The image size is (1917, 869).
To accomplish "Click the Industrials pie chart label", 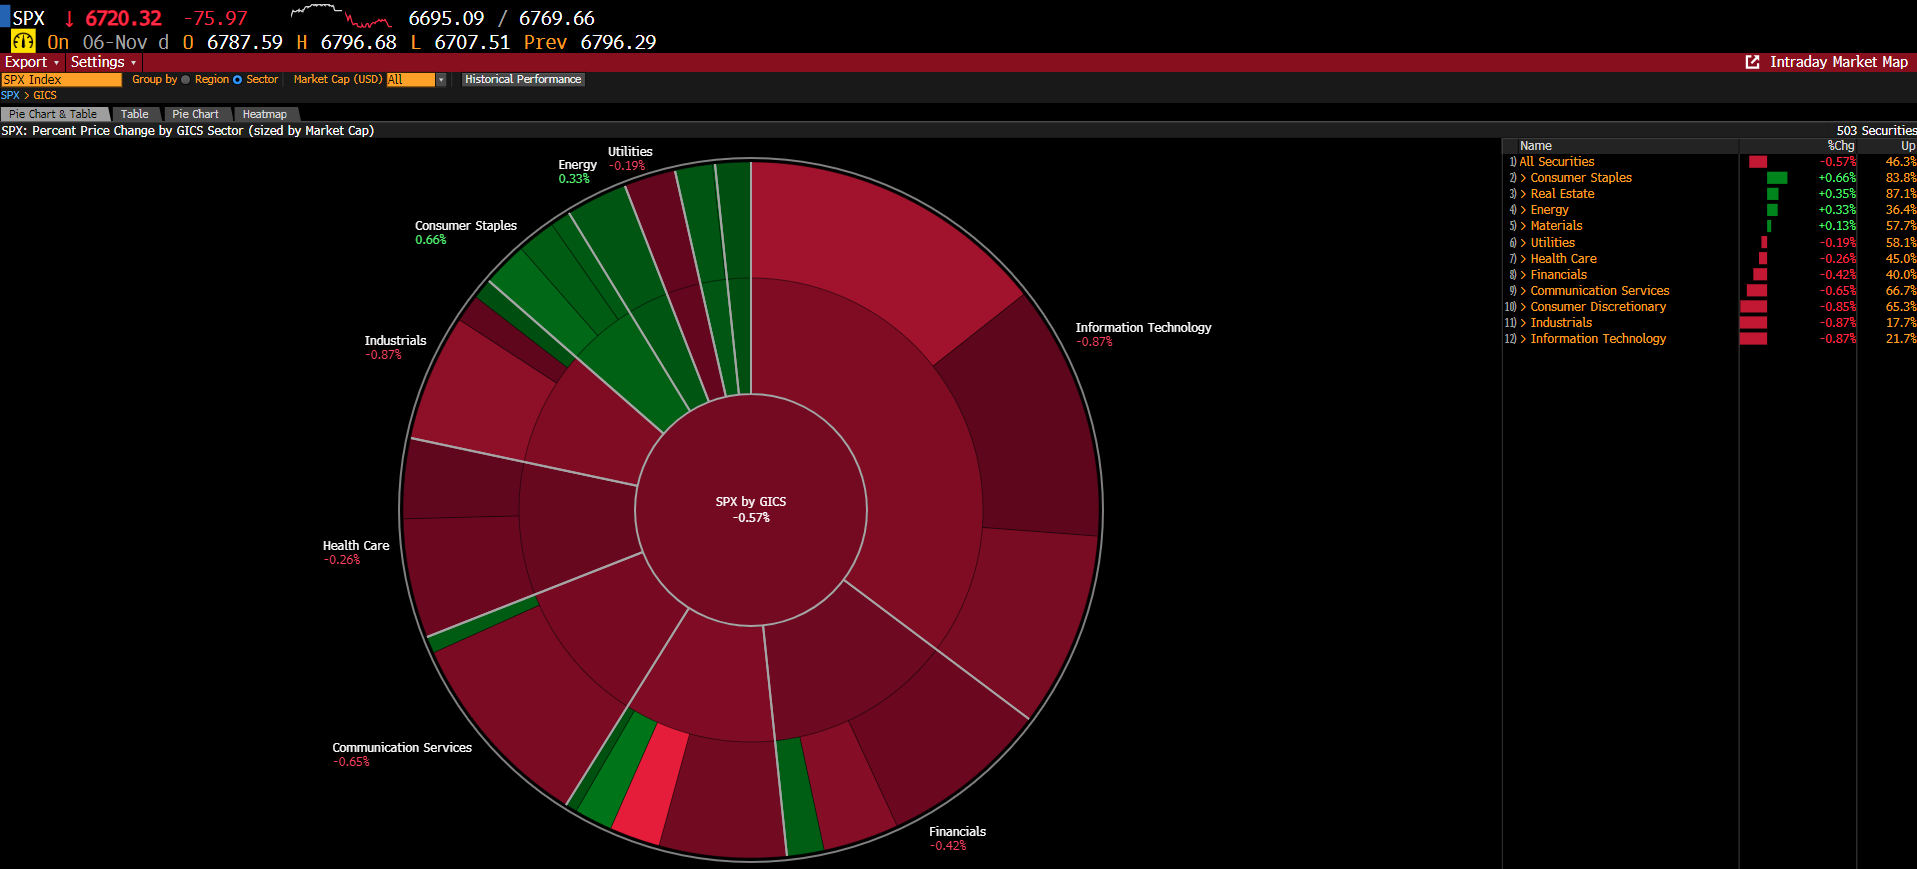I will pos(395,341).
